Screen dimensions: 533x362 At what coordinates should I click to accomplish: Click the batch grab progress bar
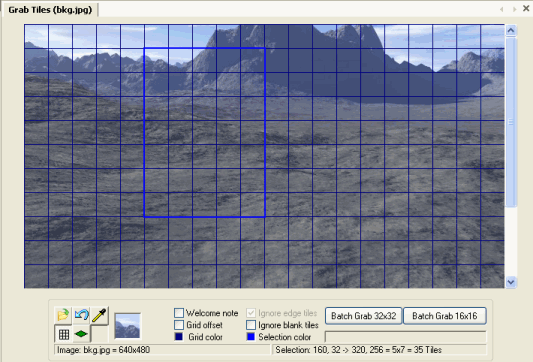click(x=406, y=337)
